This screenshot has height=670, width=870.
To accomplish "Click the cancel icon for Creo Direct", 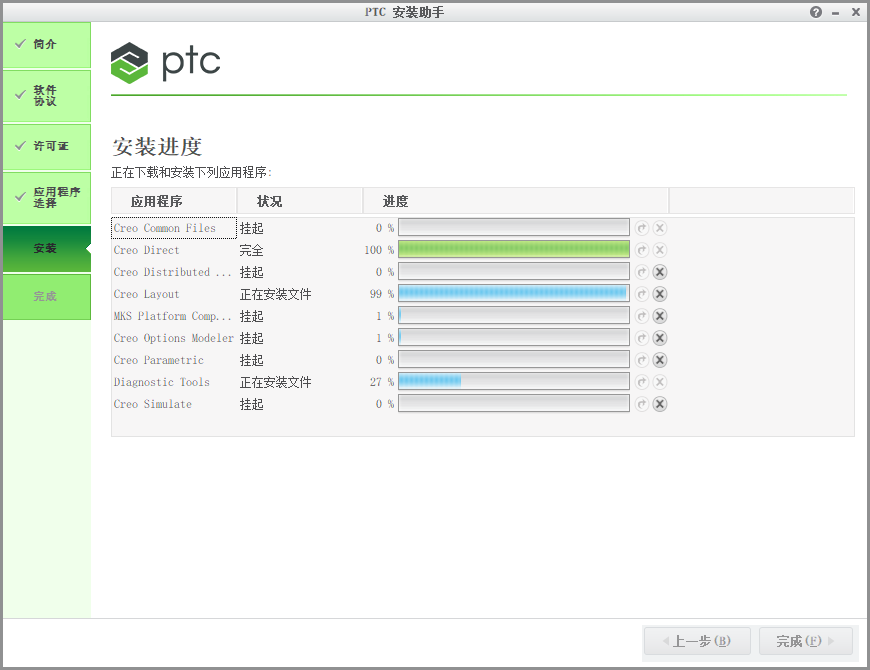I will click(x=660, y=250).
